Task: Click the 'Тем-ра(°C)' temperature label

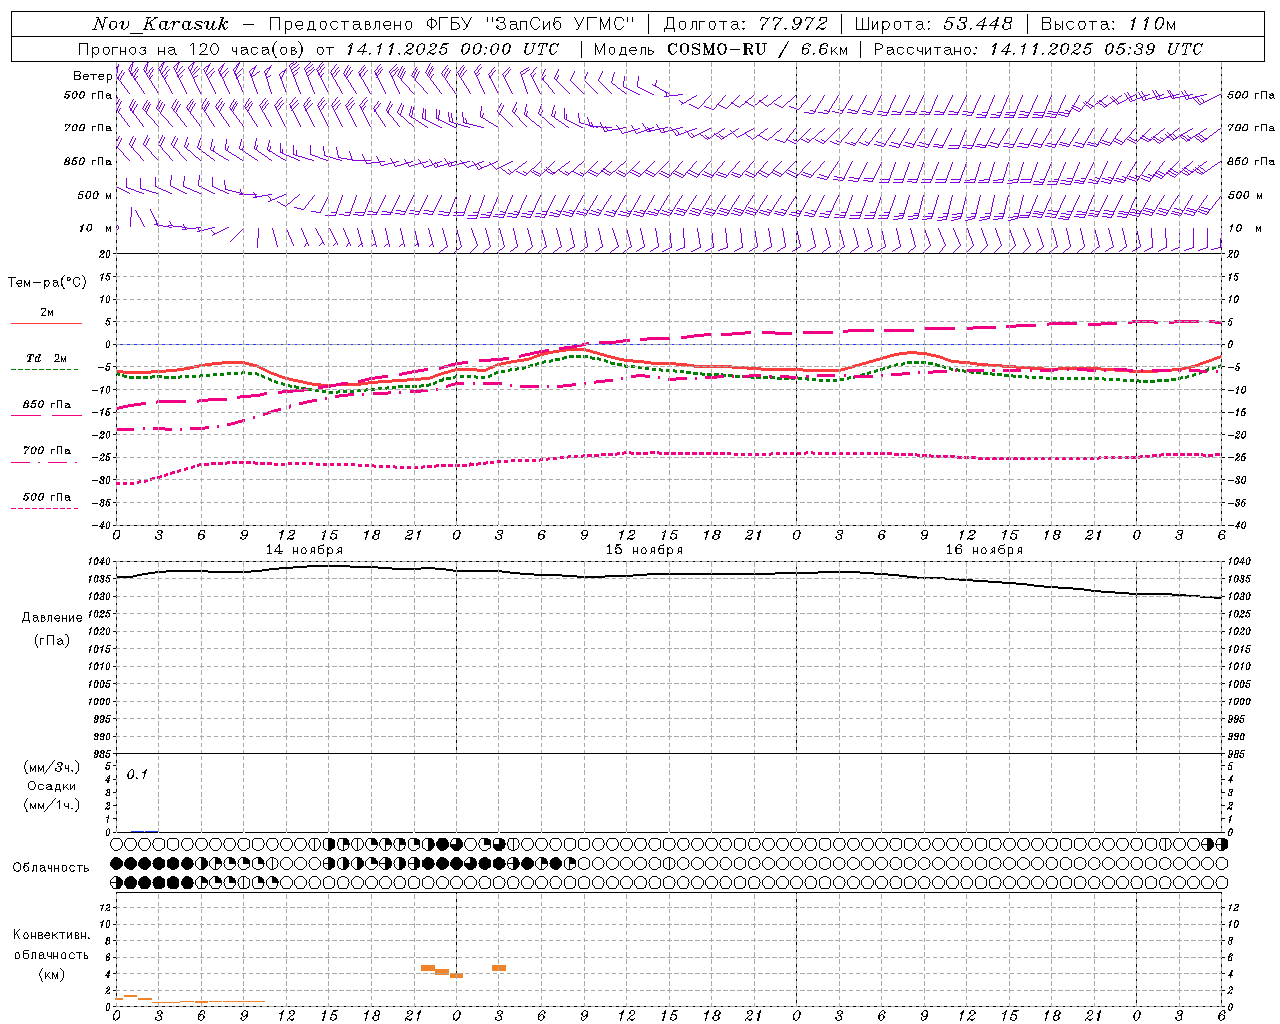Action: point(47,283)
